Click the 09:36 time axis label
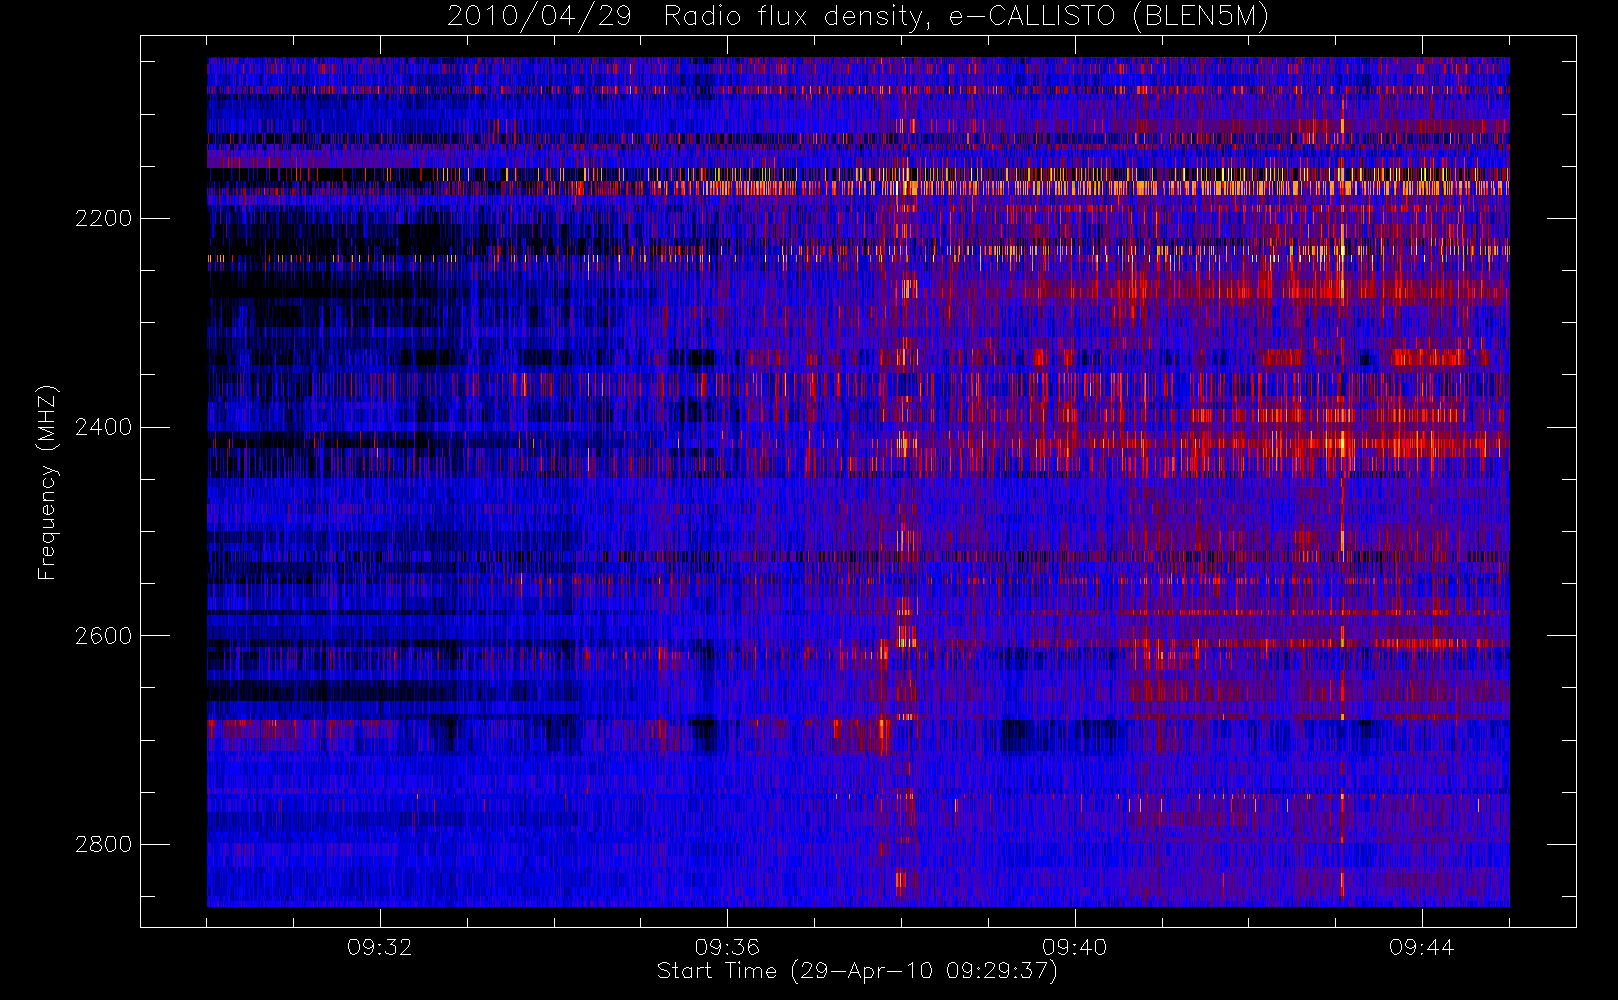1618x1000 pixels. pos(727,947)
